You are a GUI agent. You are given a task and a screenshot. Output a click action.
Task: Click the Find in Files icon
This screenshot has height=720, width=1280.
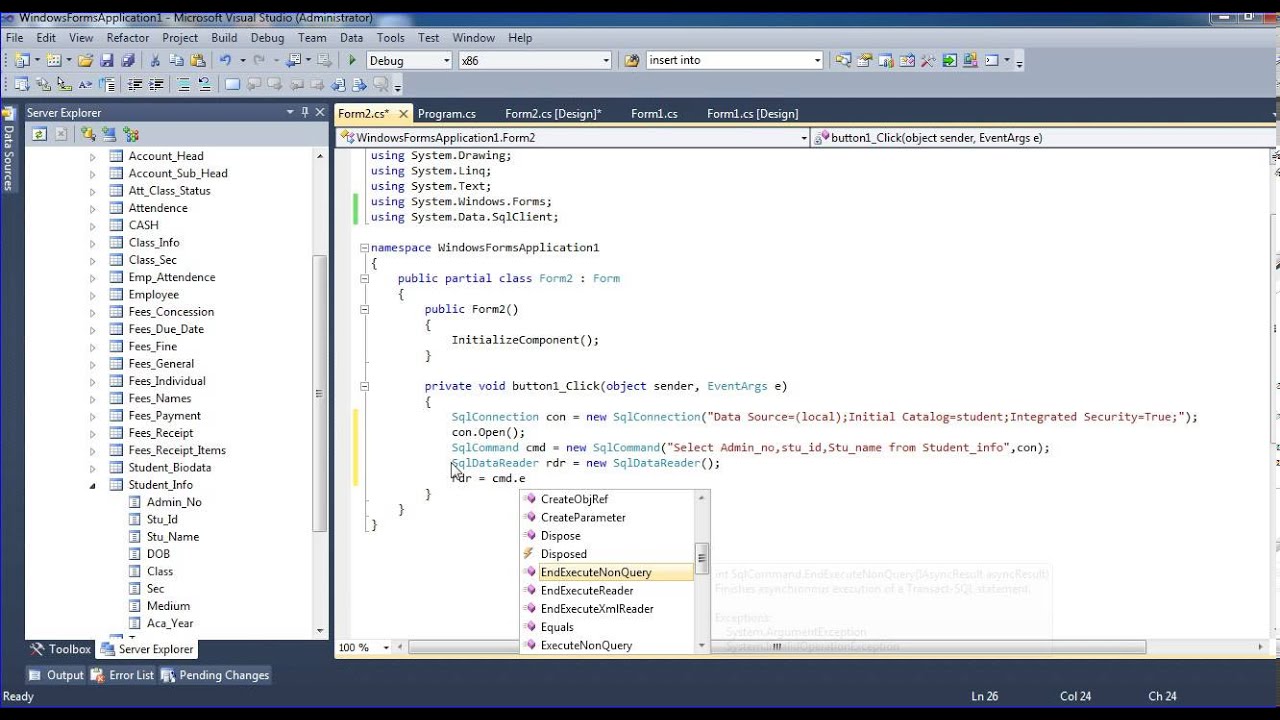pos(632,60)
